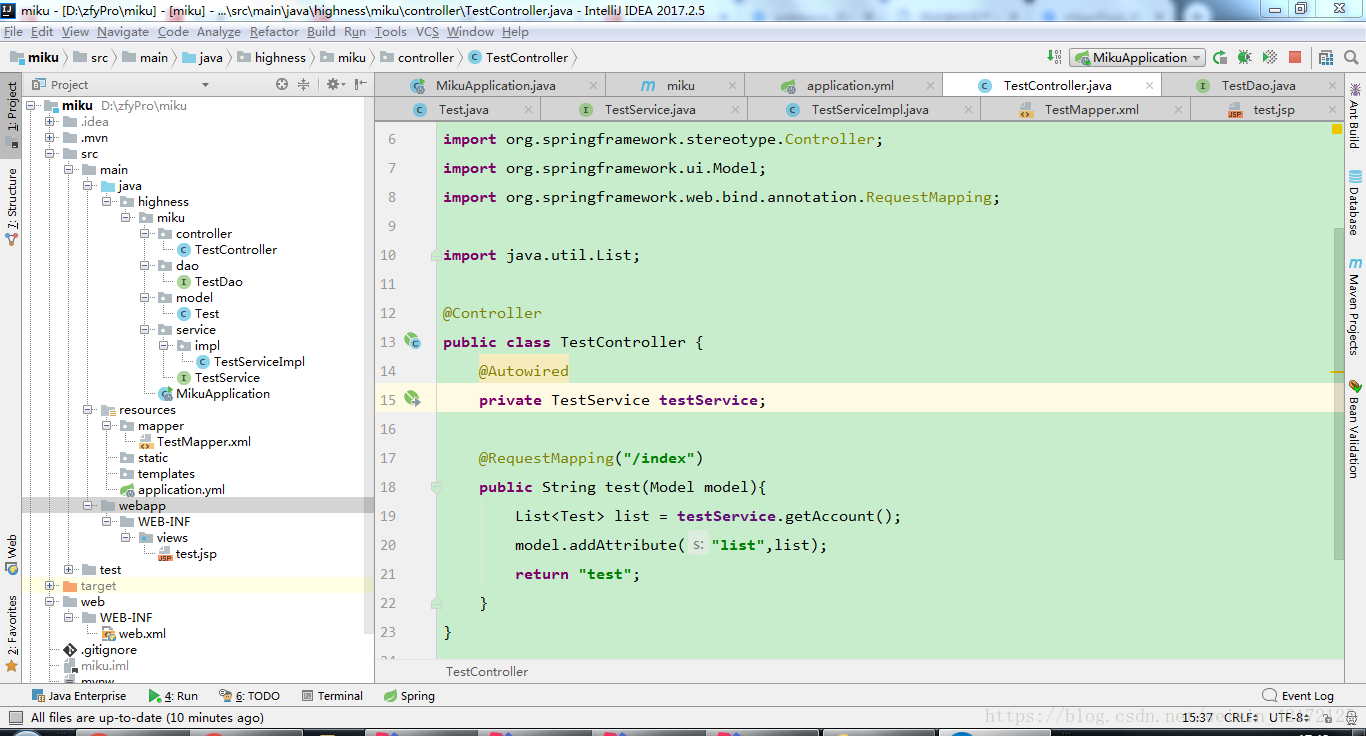Run MikuApplication with green rerun icon
Viewport: 1366px width, 736px height.
pyautogui.click(x=1221, y=57)
